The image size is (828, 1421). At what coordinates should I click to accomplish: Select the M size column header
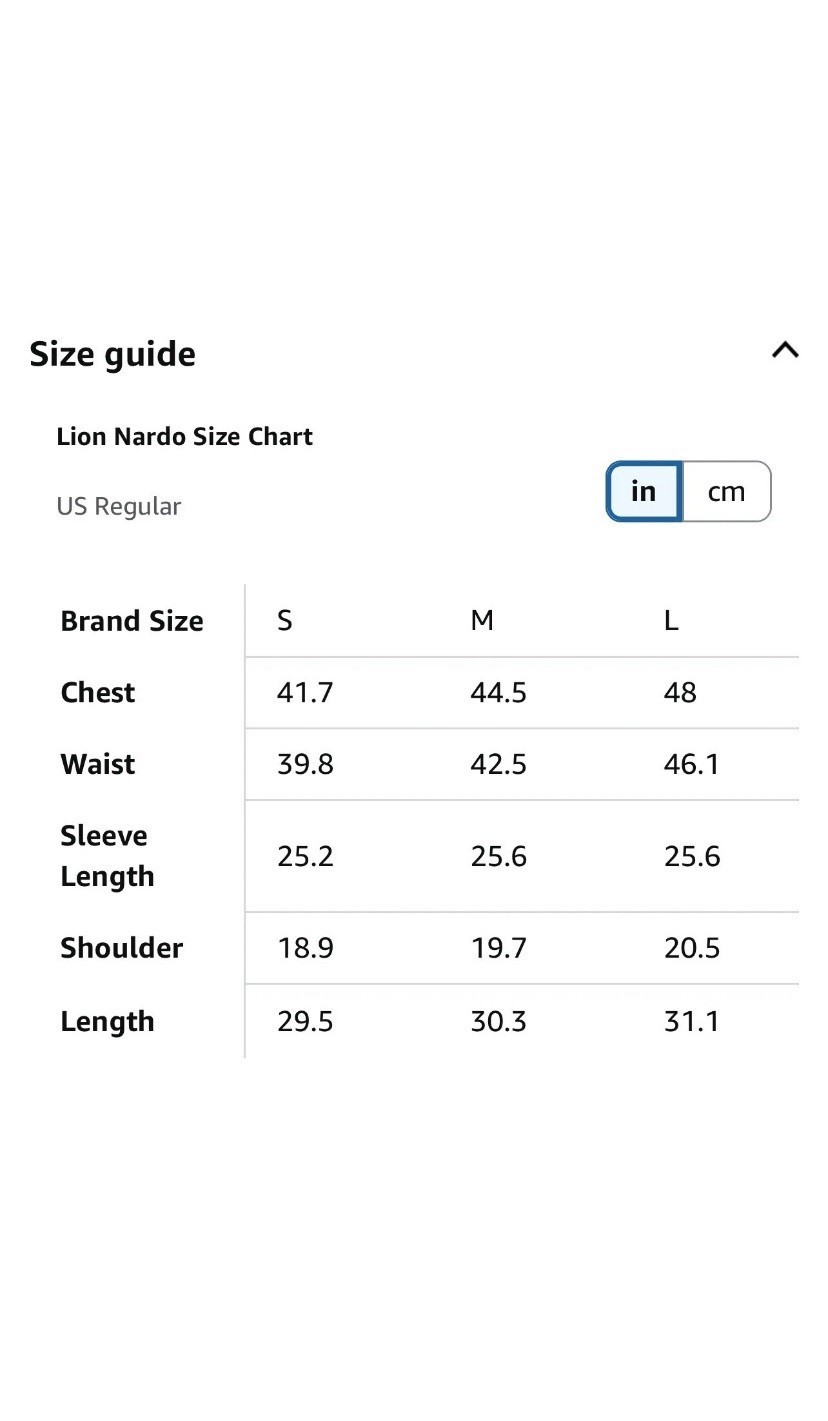click(482, 621)
